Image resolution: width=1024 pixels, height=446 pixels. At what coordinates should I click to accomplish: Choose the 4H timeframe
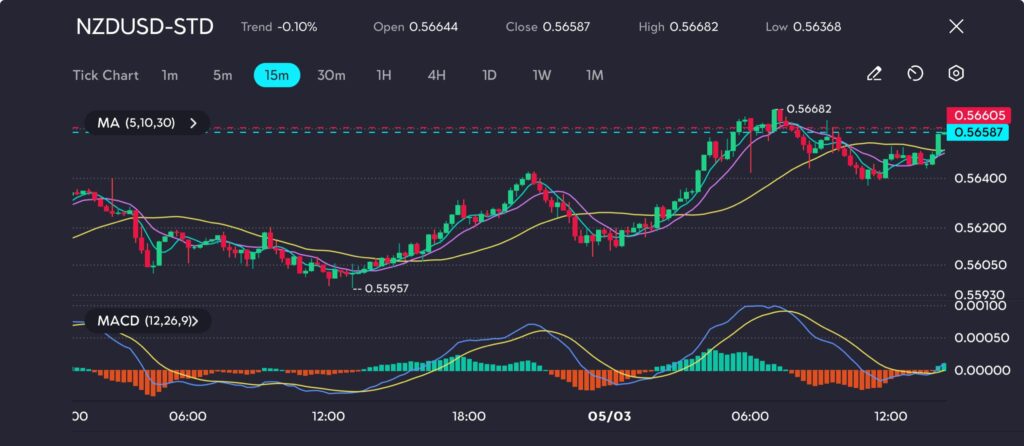coord(436,75)
